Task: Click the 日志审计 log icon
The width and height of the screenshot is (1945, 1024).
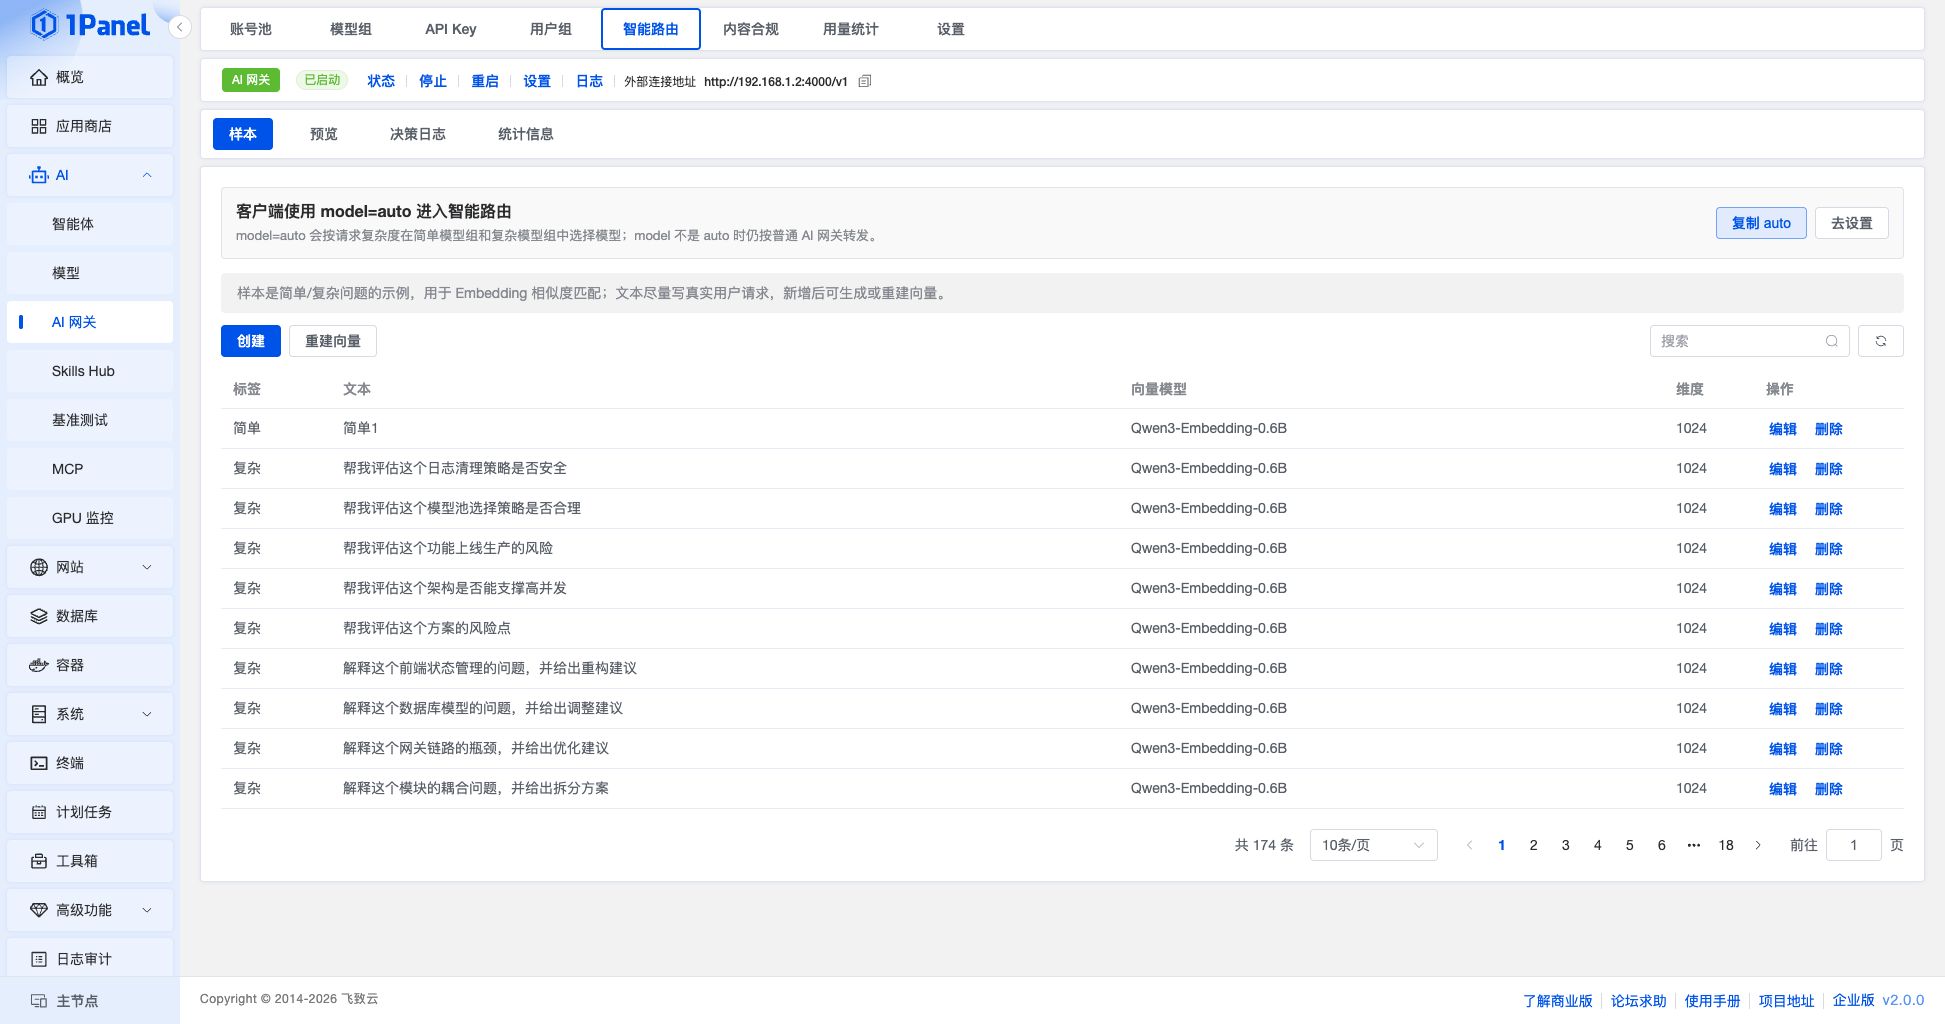Action: (x=39, y=959)
